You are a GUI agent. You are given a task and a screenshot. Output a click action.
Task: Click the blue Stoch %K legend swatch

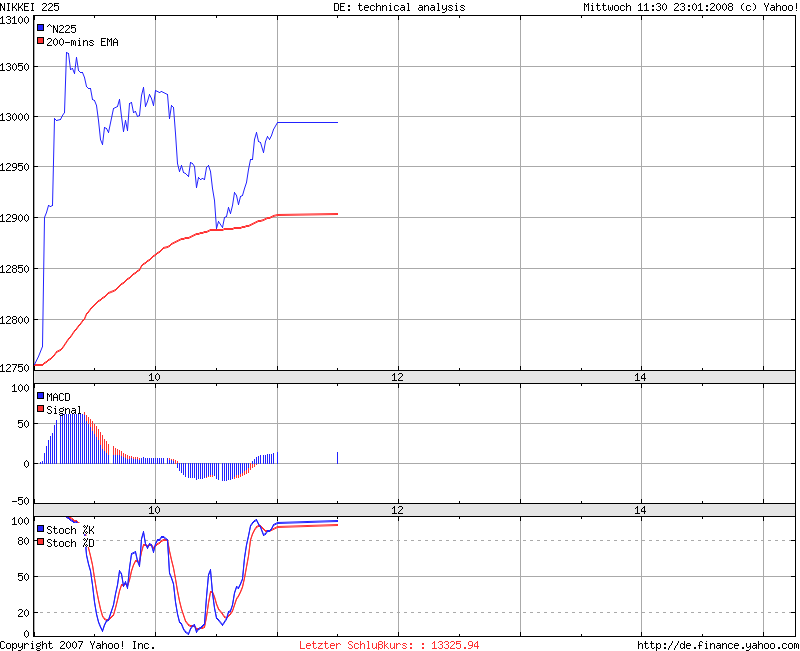coord(41,529)
